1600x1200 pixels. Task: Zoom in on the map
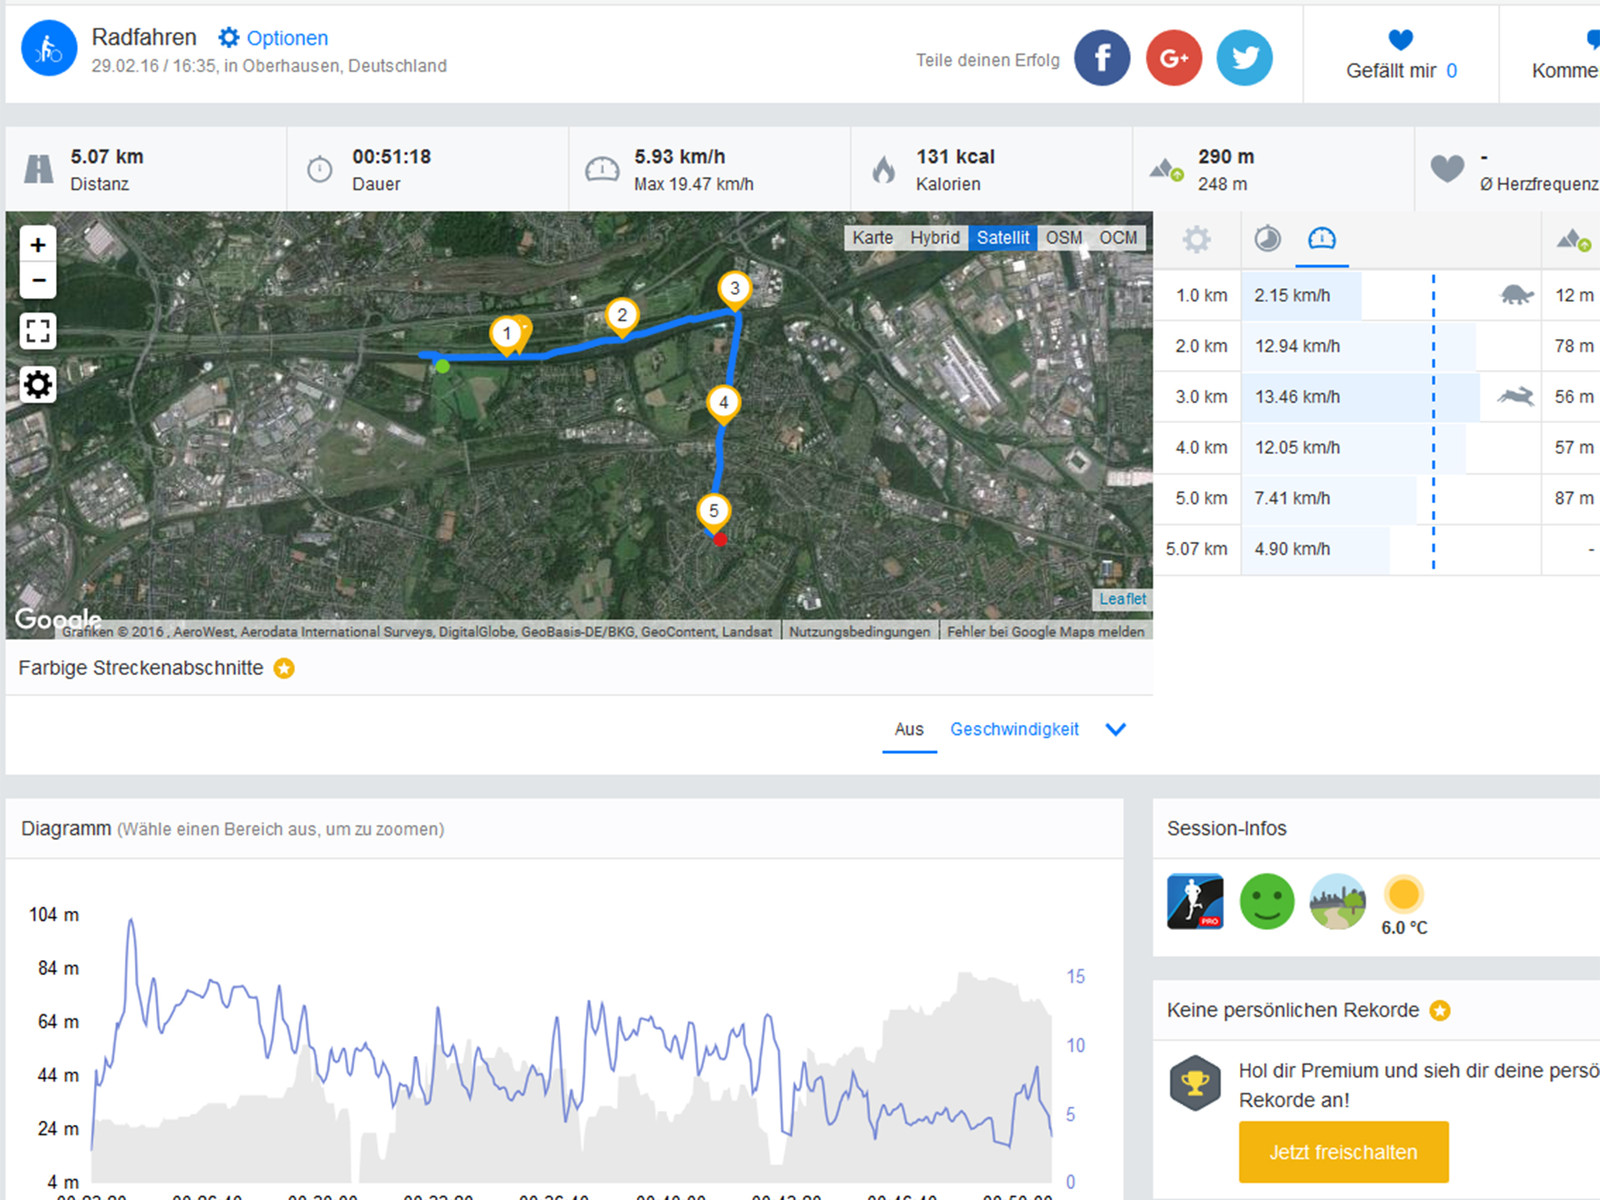pyautogui.click(x=38, y=244)
